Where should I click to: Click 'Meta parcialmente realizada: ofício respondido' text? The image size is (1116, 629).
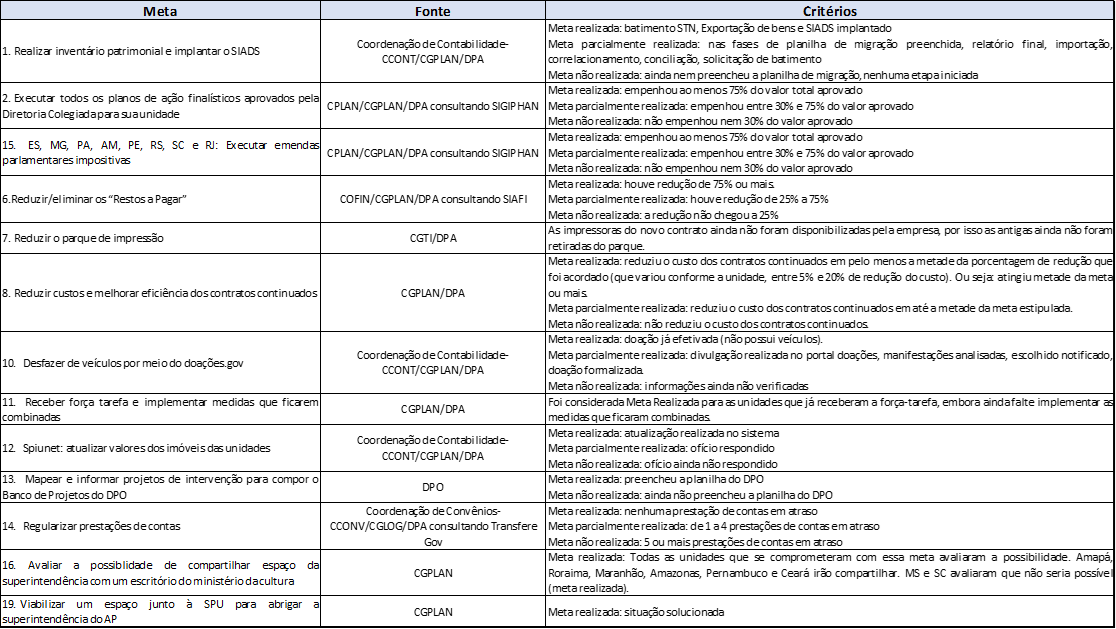(x=661, y=448)
